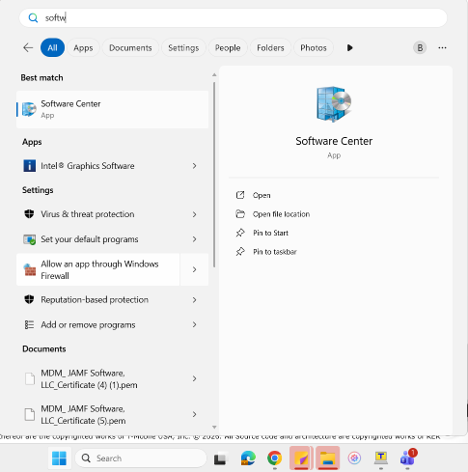
Task: Open File Explorer from taskbar
Action: click(x=328, y=458)
